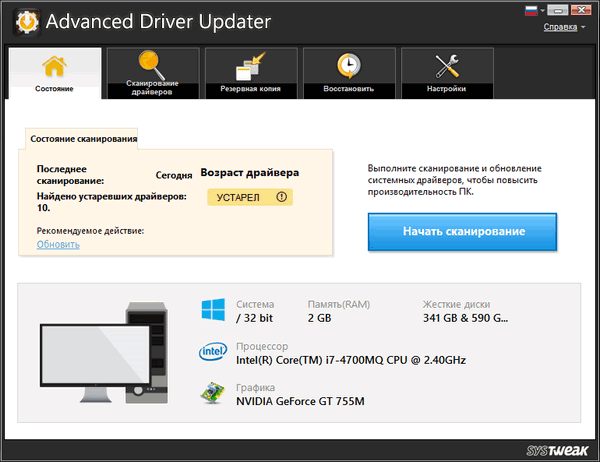Click the 'Выполните сканирование и обновление' description

click(x=455, y=180)
